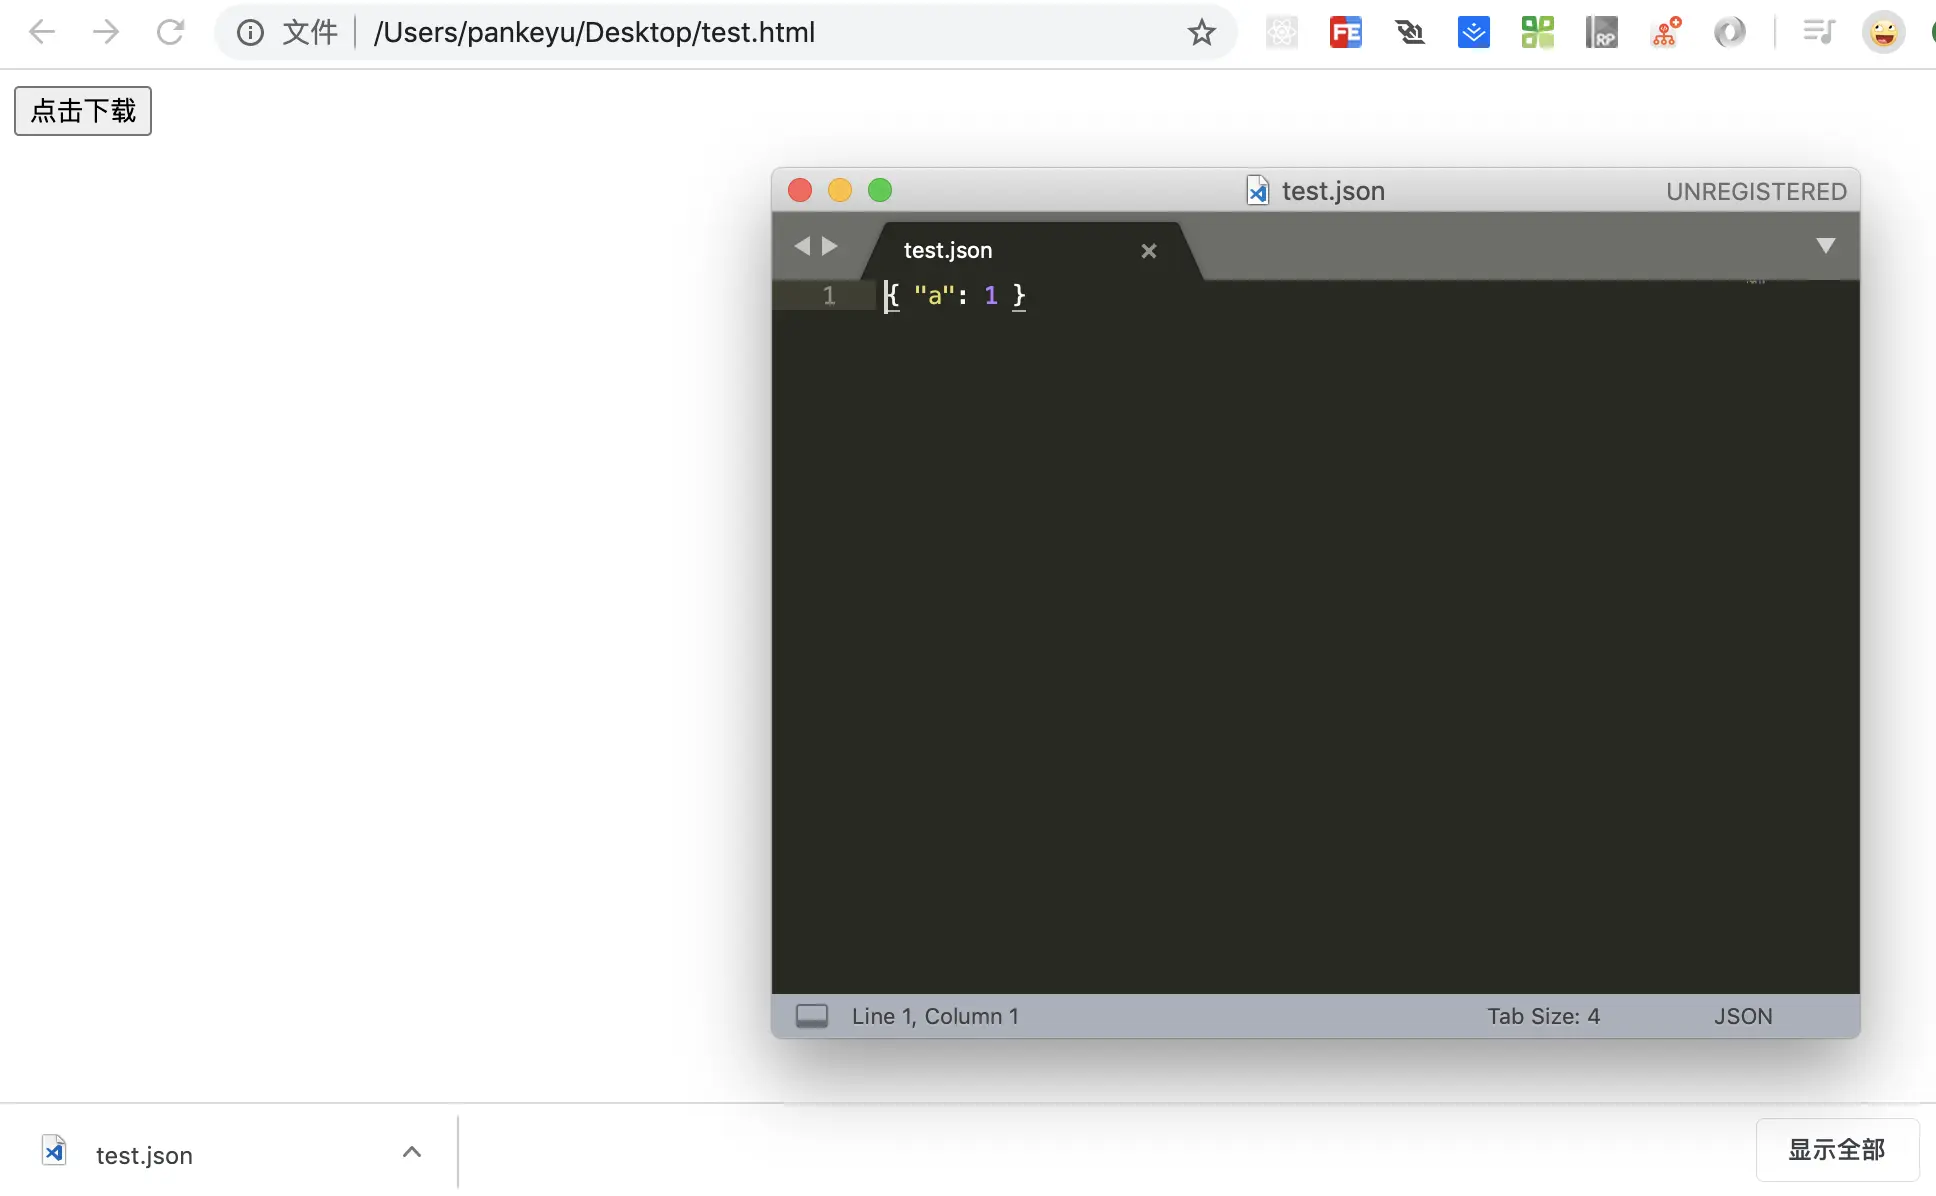Close the test.json tab in Sublime
Viewport: 1936px width, 1196px height.
1149,251
